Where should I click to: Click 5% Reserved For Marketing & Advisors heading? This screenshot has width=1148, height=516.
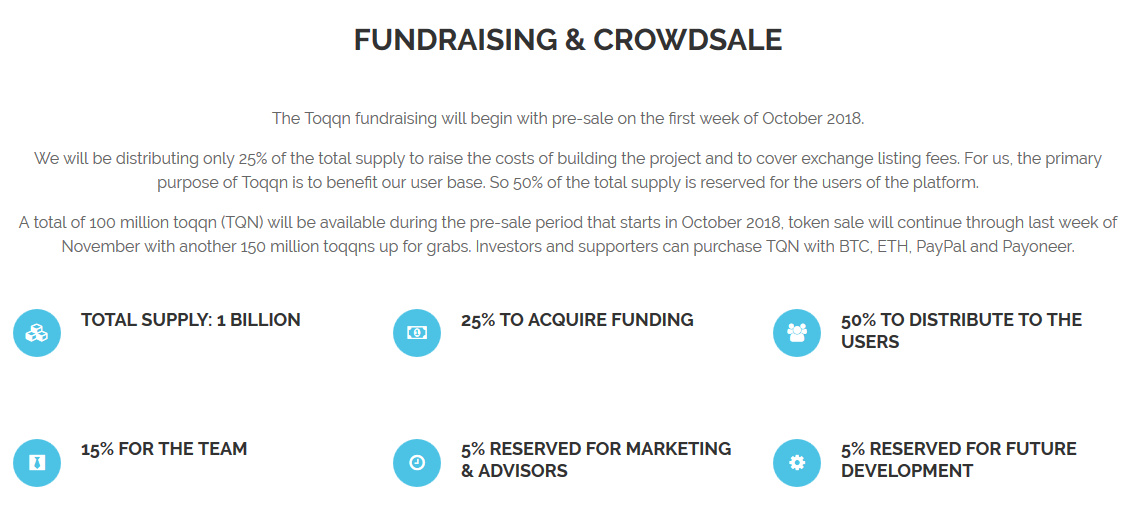click(x=596, y=460)
